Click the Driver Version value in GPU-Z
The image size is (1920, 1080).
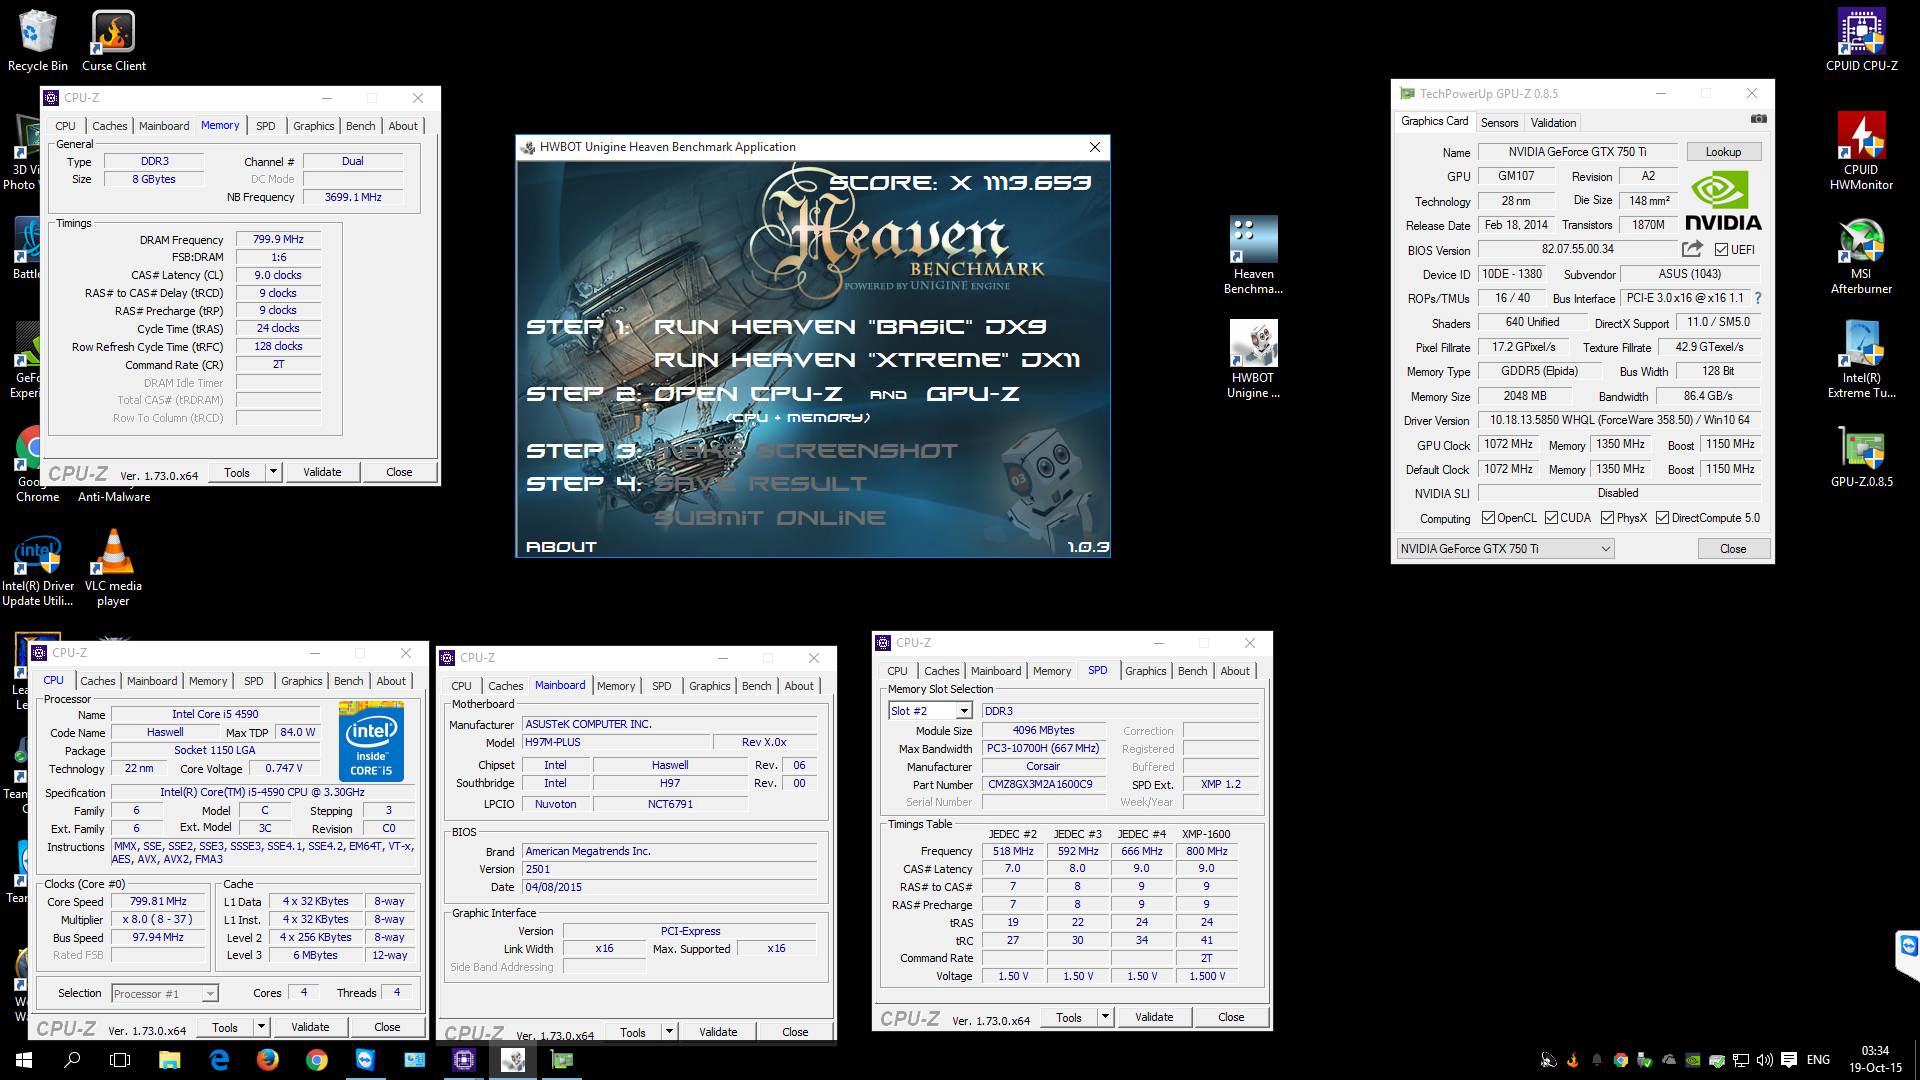click(1620, 420)
